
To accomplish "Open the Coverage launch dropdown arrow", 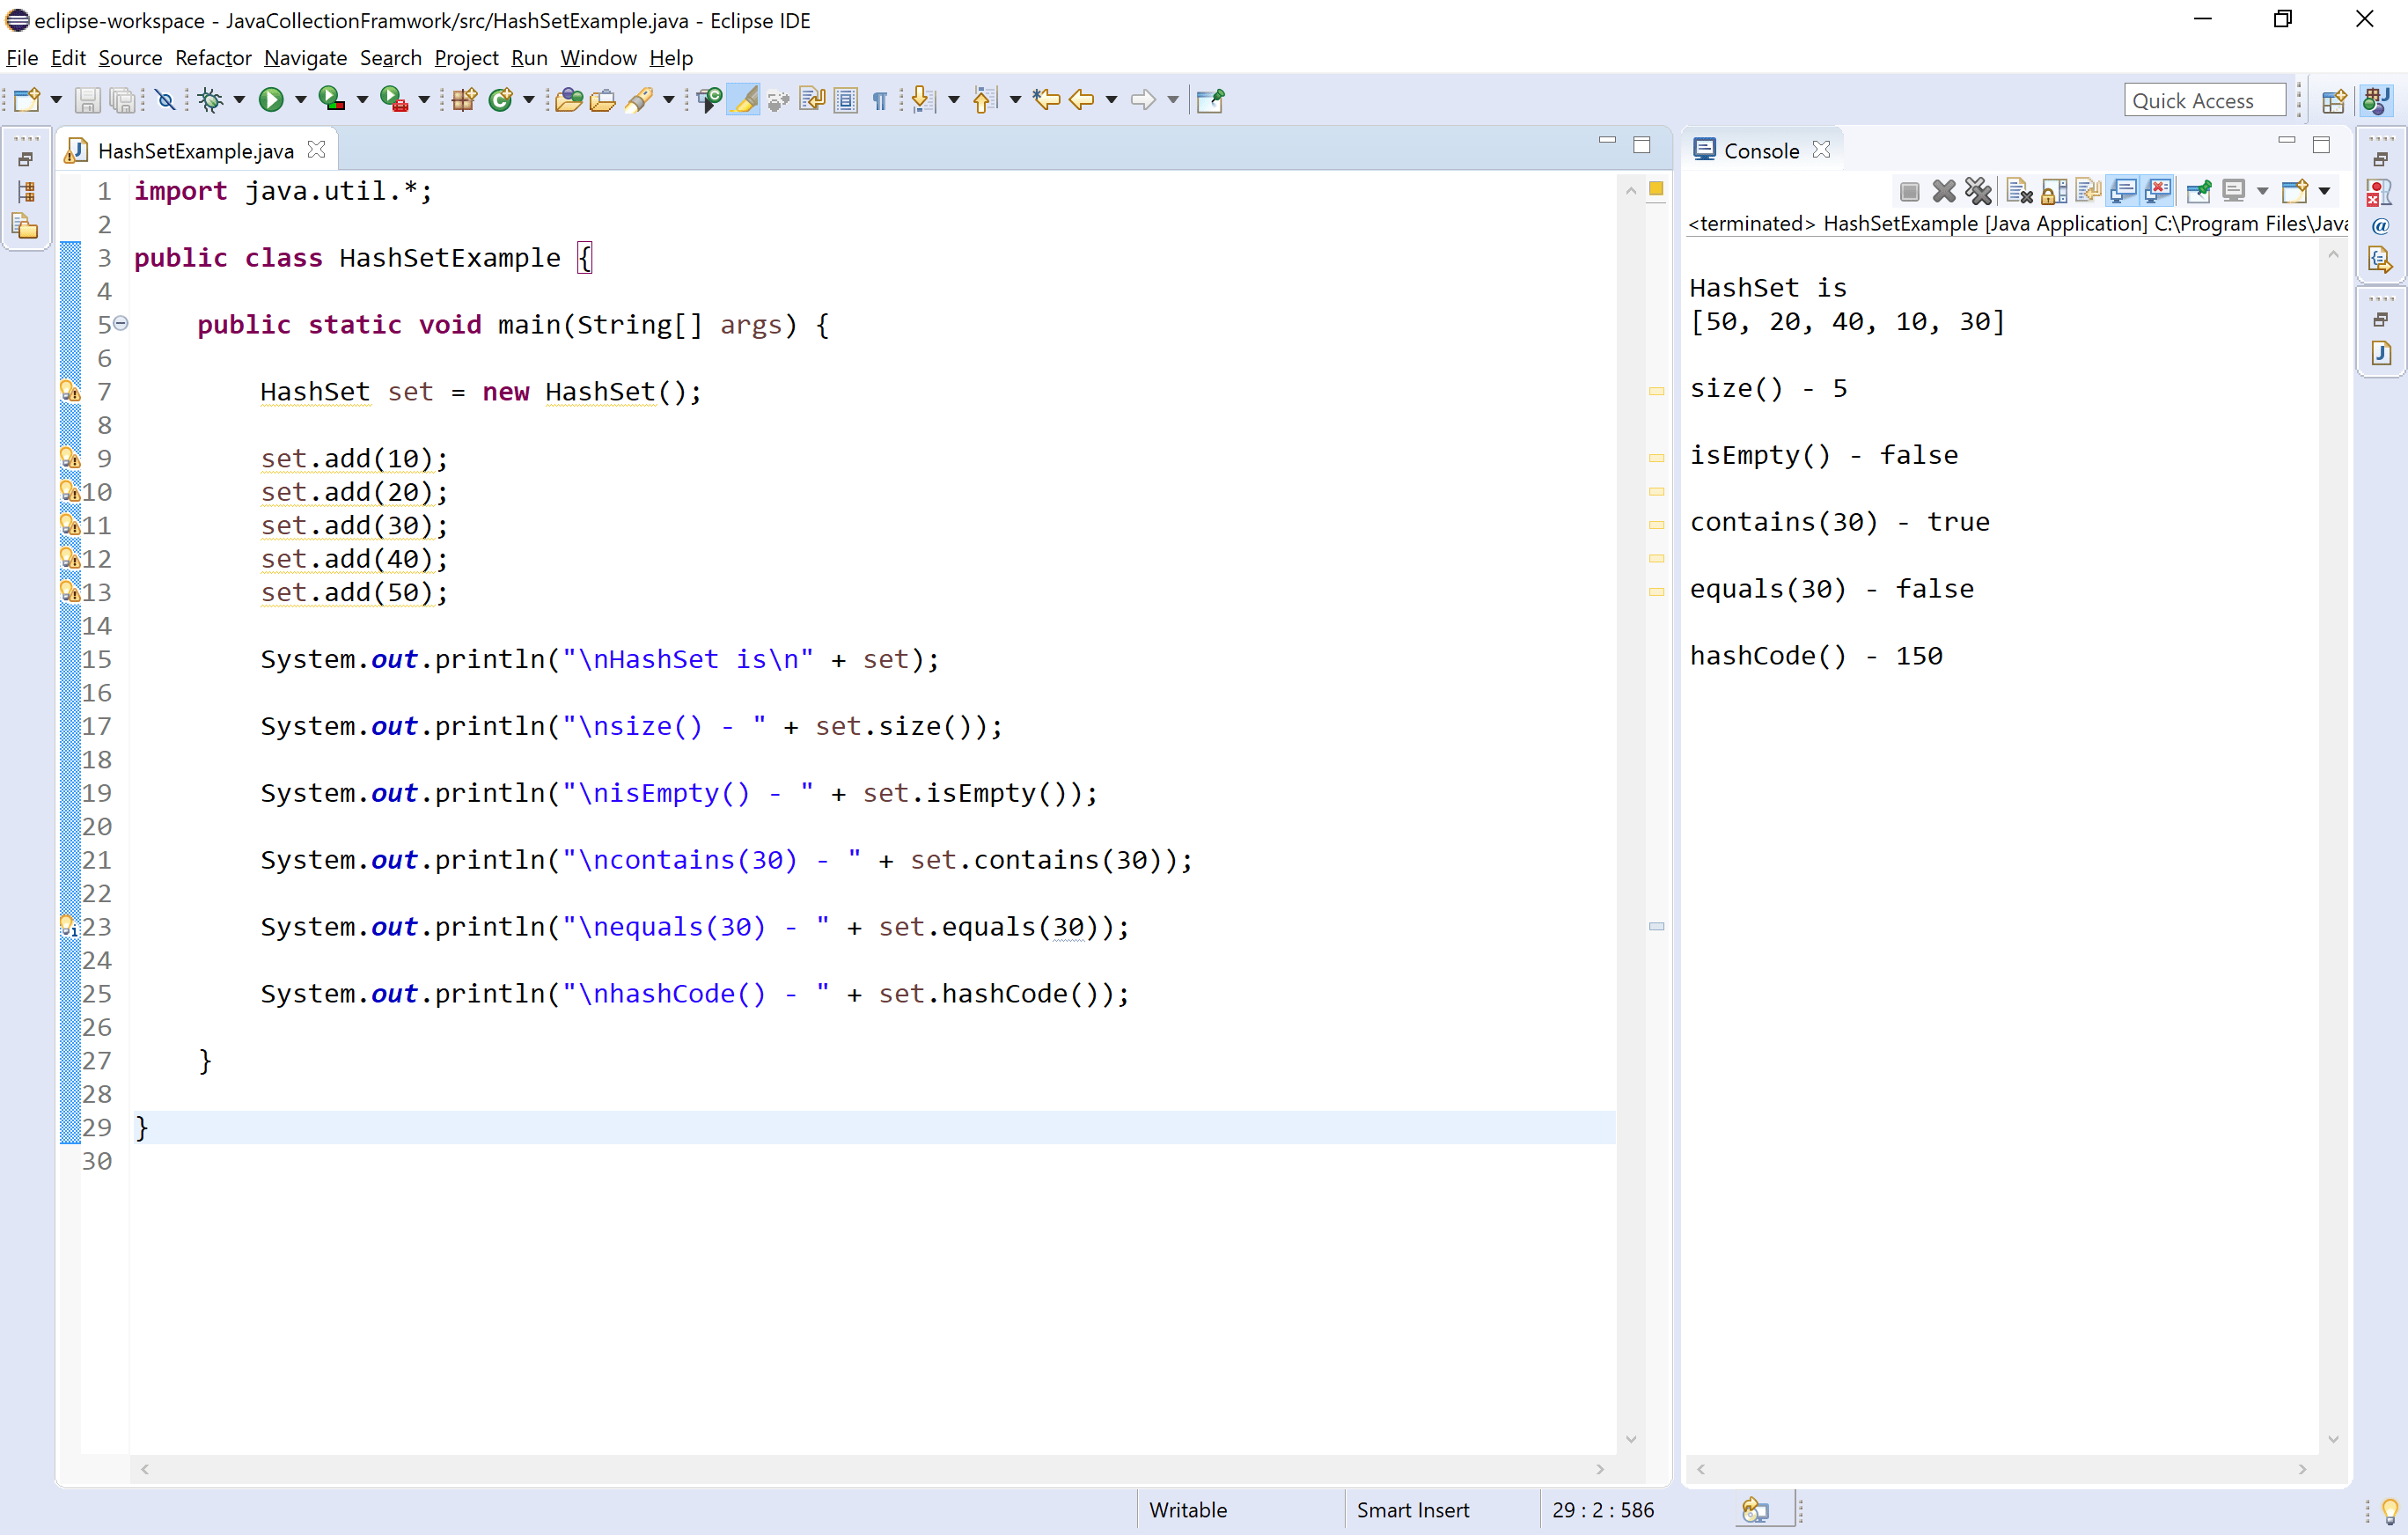I will tap(362, 99).
